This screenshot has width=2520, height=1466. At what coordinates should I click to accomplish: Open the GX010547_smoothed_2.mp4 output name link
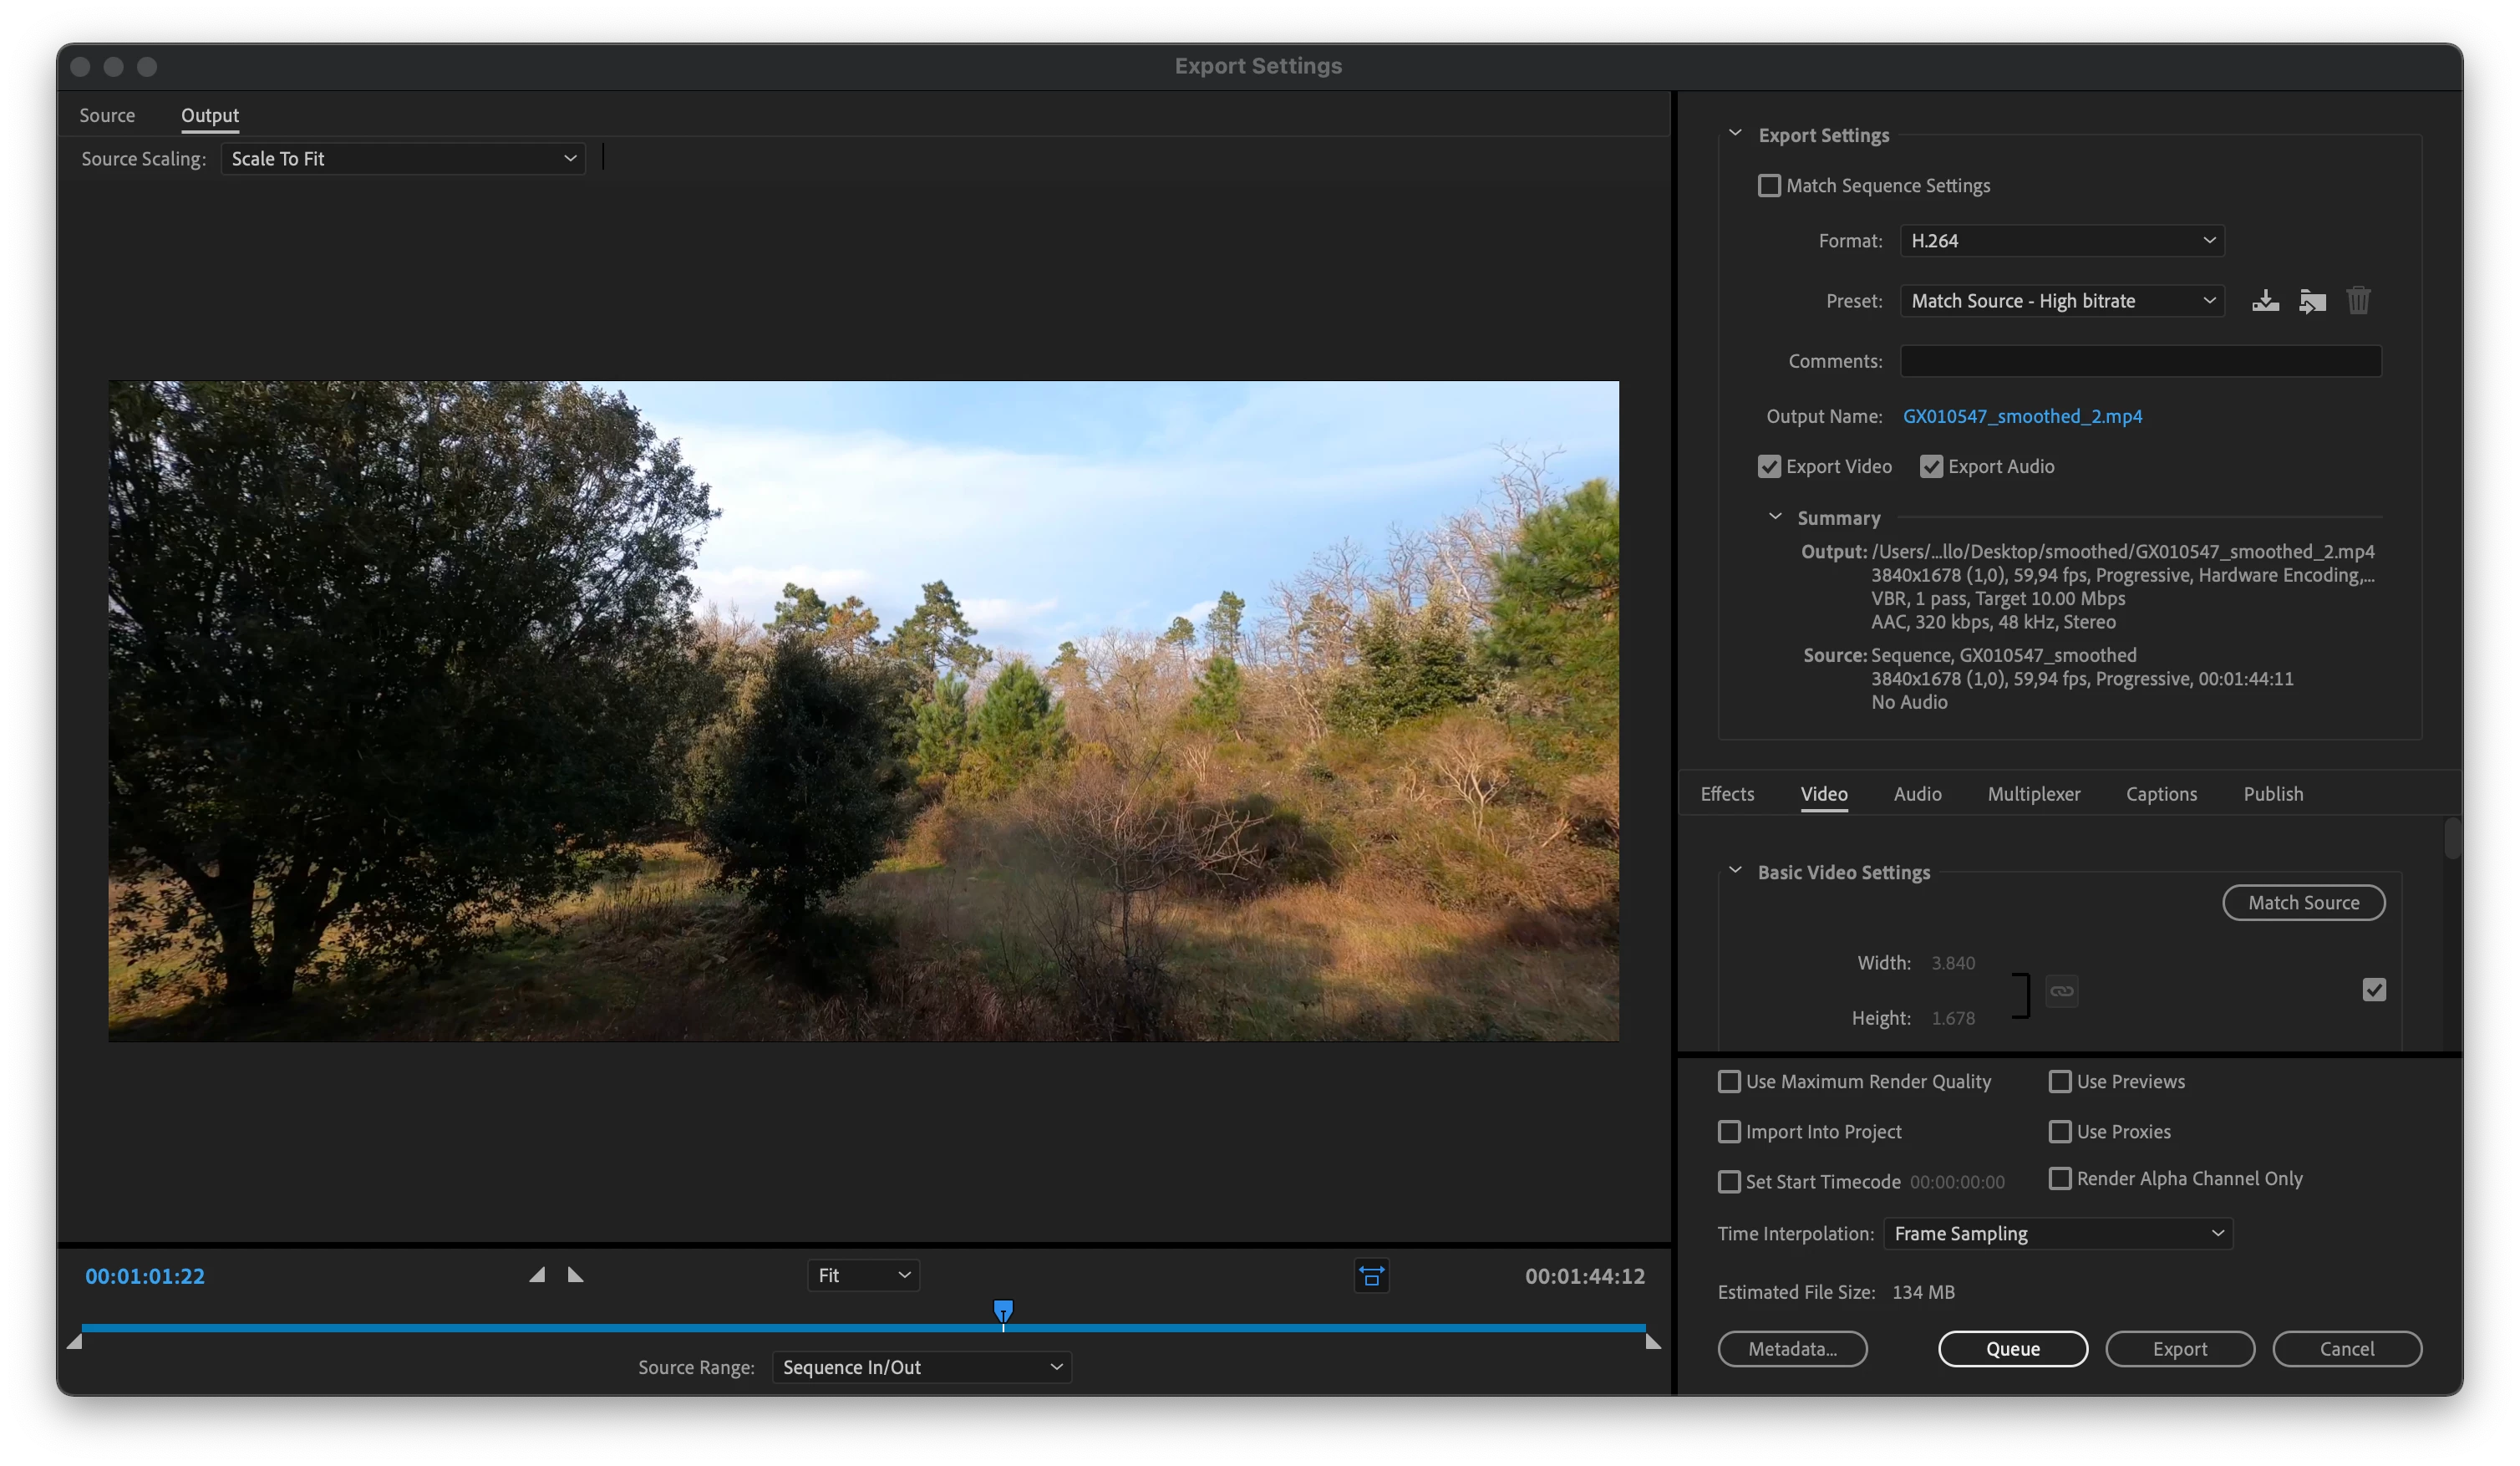tap(2022, 416)
